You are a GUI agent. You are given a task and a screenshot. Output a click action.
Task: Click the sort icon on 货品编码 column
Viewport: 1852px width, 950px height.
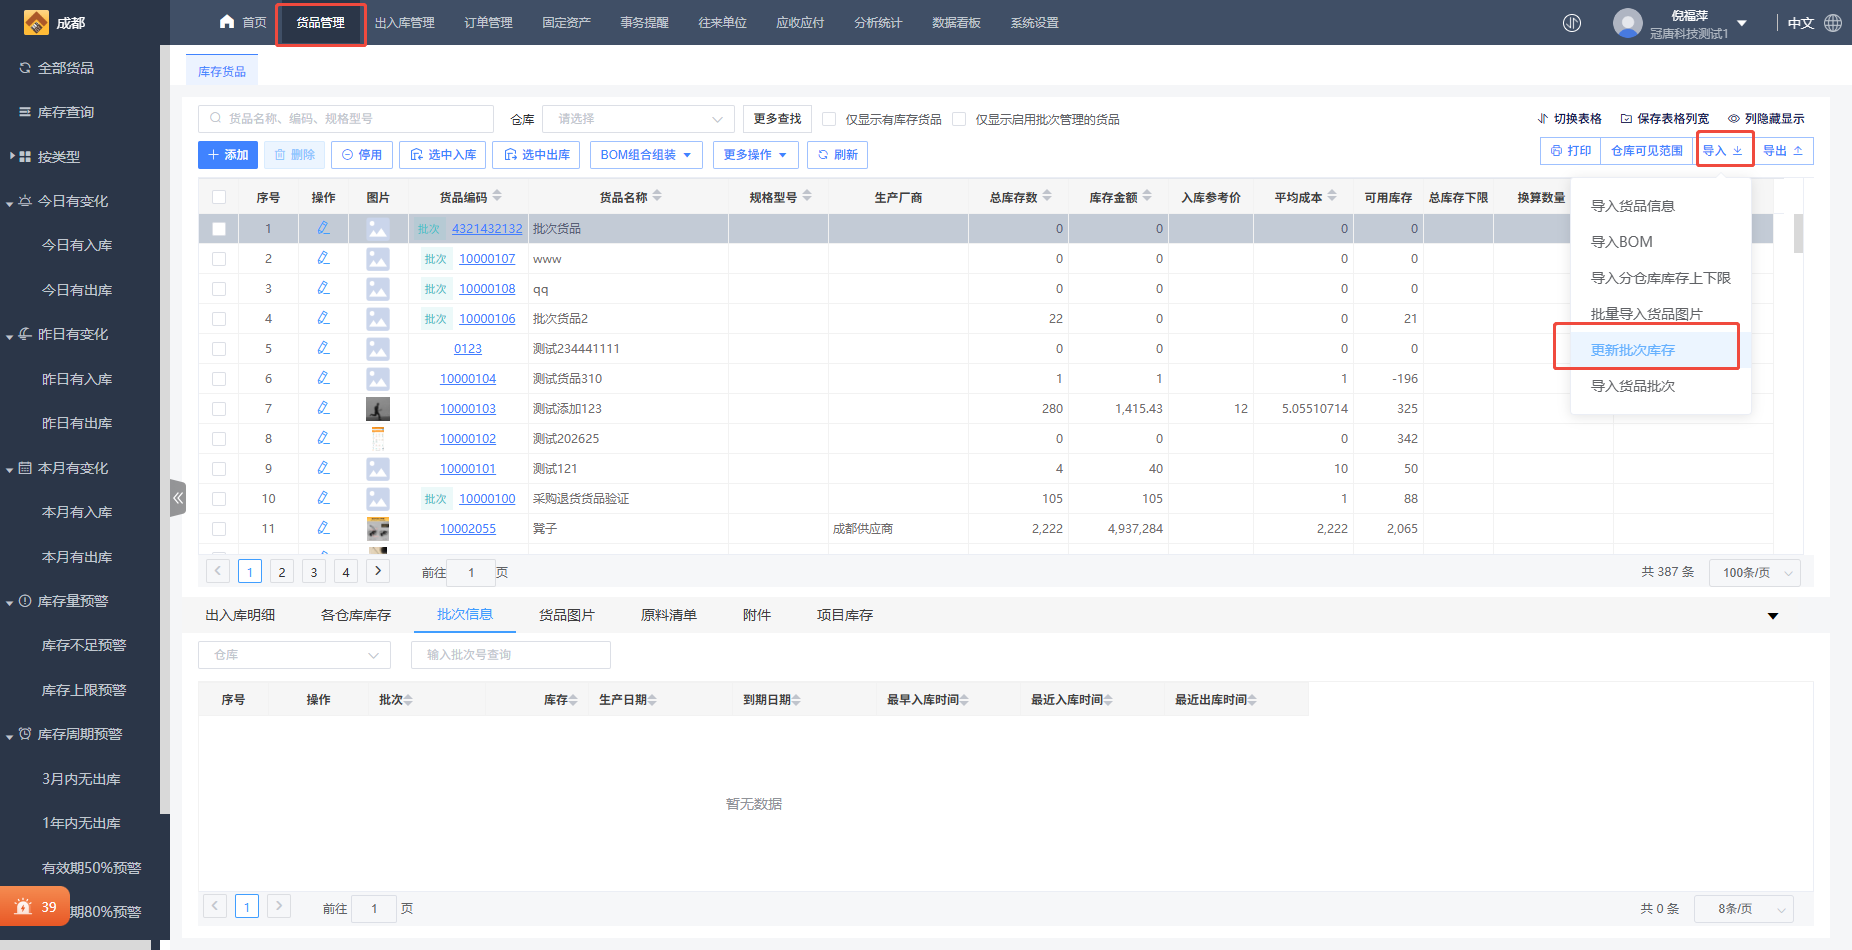click(x=497, y=197)
